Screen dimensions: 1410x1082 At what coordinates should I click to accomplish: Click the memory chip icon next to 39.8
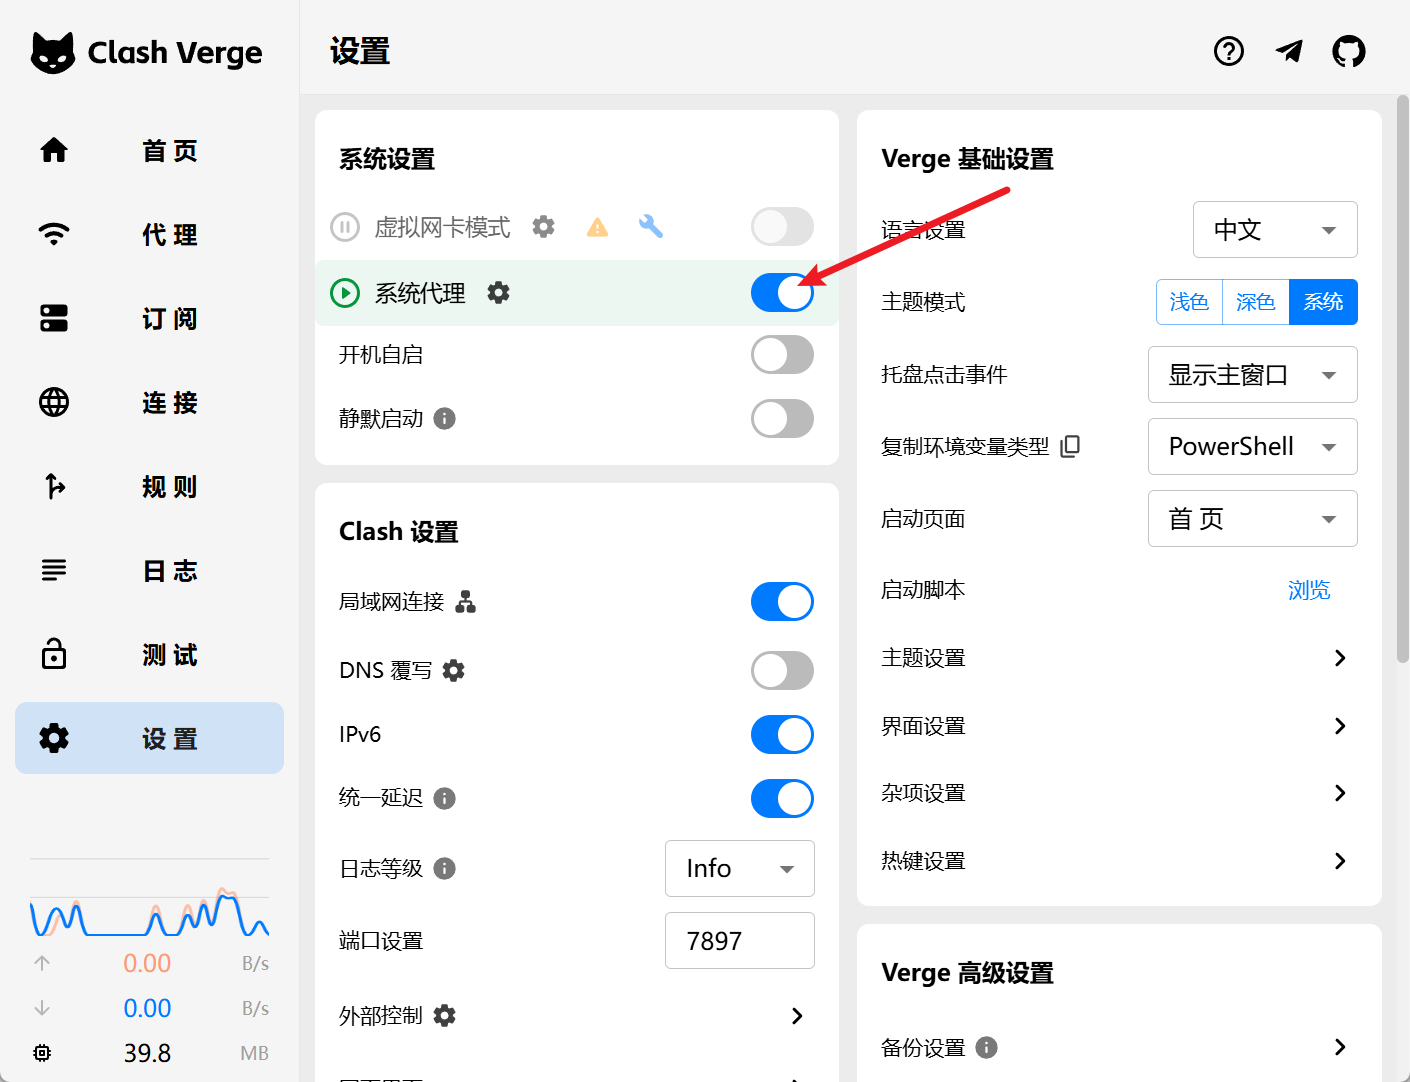[x=42, y=1053]
